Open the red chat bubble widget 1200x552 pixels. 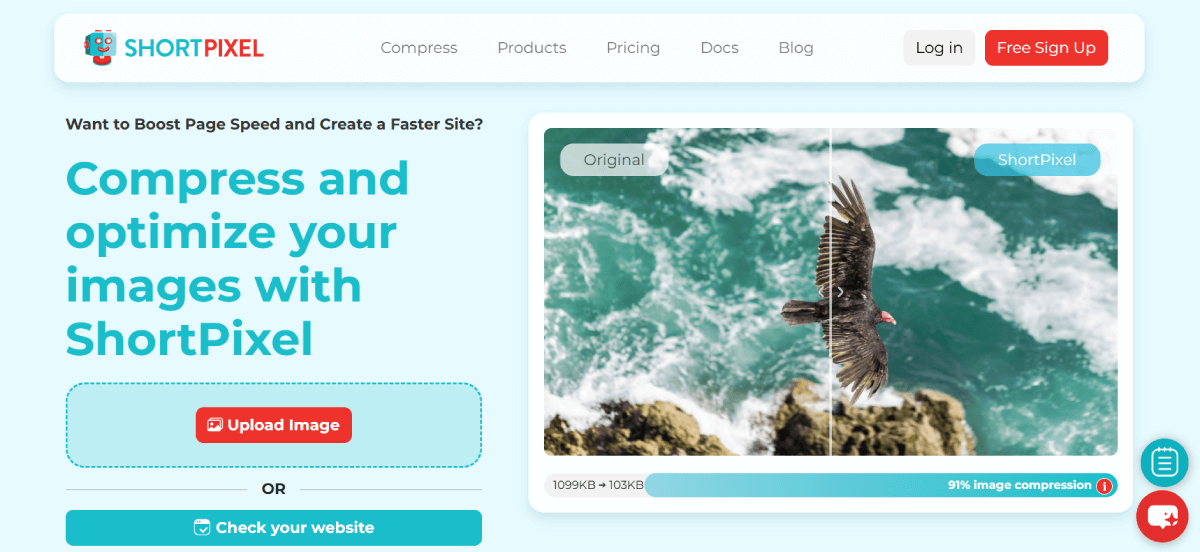(x=1163, y=516)
